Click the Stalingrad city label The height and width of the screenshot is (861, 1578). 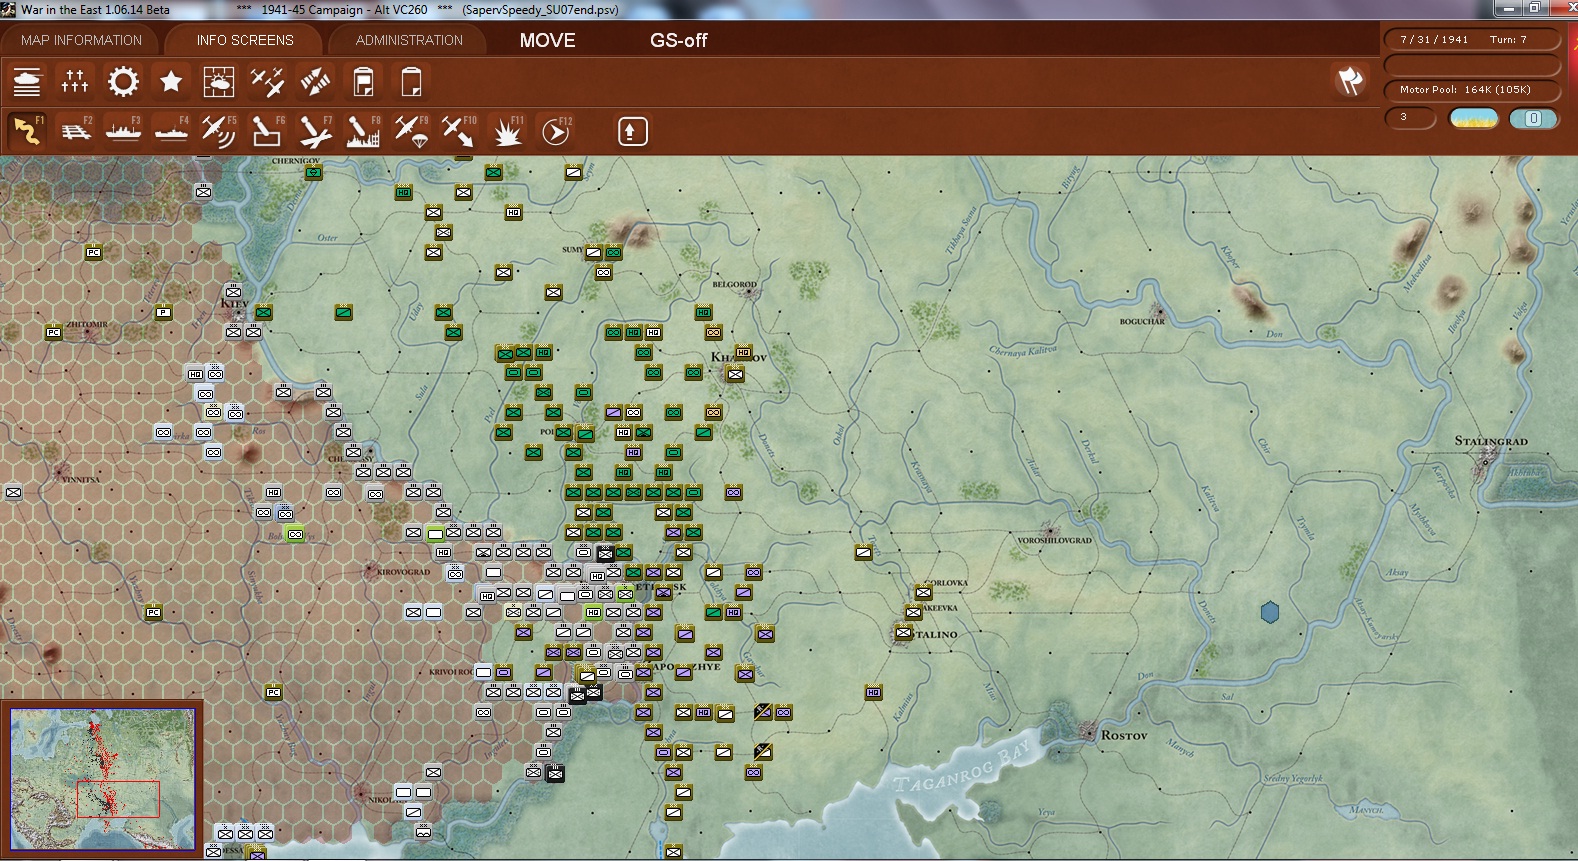tap(1491, 441)
